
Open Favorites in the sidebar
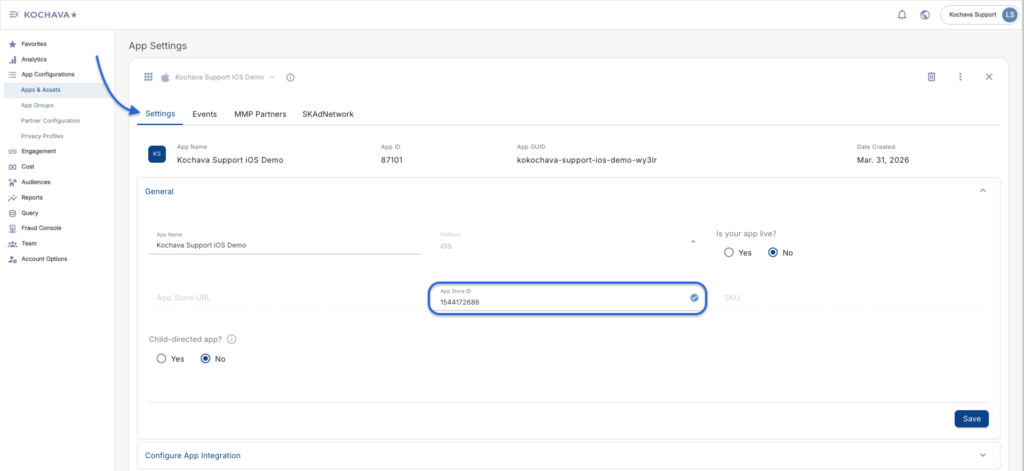pos(34,44)
